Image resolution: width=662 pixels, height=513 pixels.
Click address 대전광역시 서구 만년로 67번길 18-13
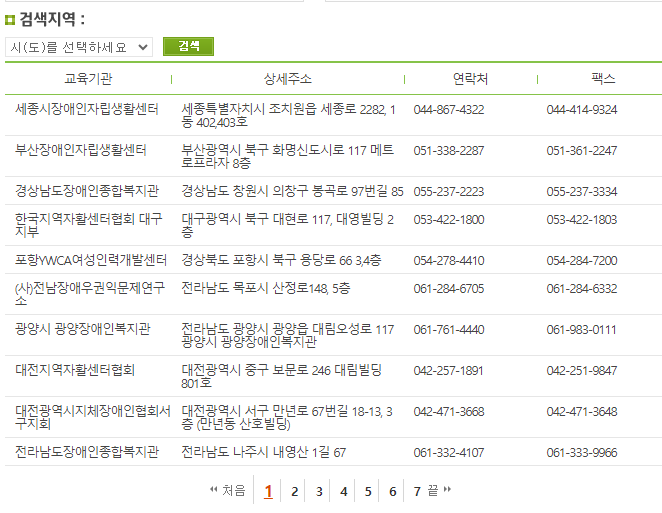pos(287,417)
